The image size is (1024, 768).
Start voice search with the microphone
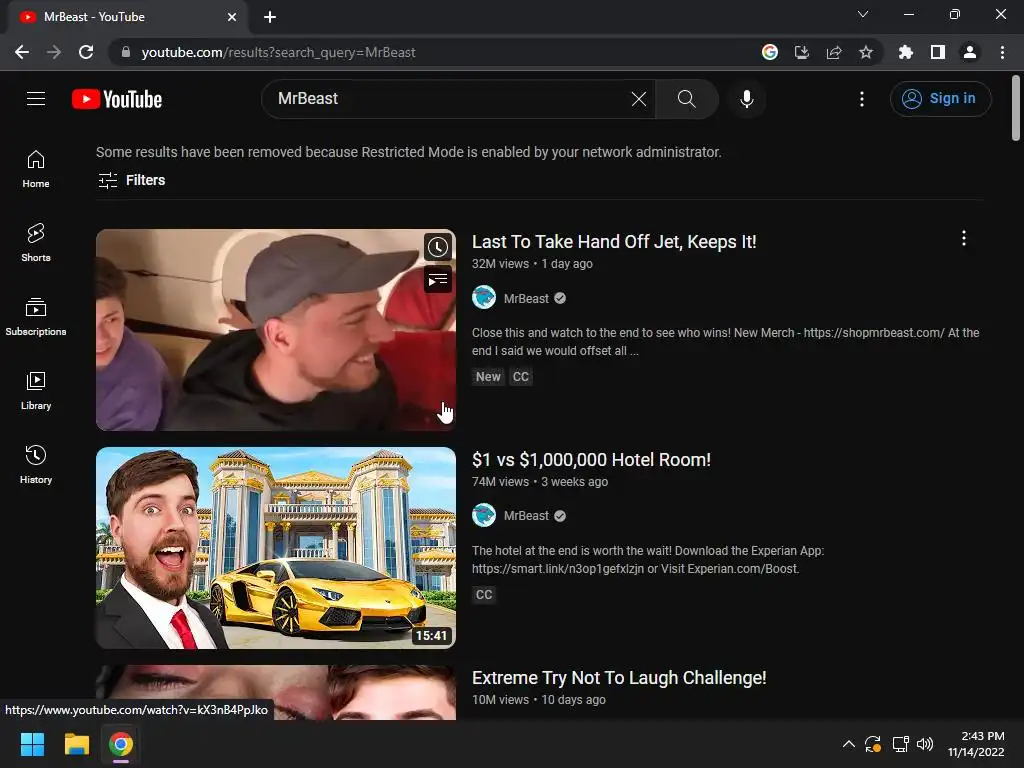click(x=746, y=99)
